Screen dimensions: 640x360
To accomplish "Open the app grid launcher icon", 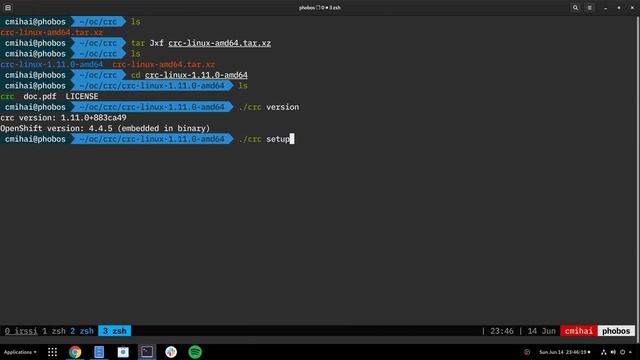I will pos(52,352).
